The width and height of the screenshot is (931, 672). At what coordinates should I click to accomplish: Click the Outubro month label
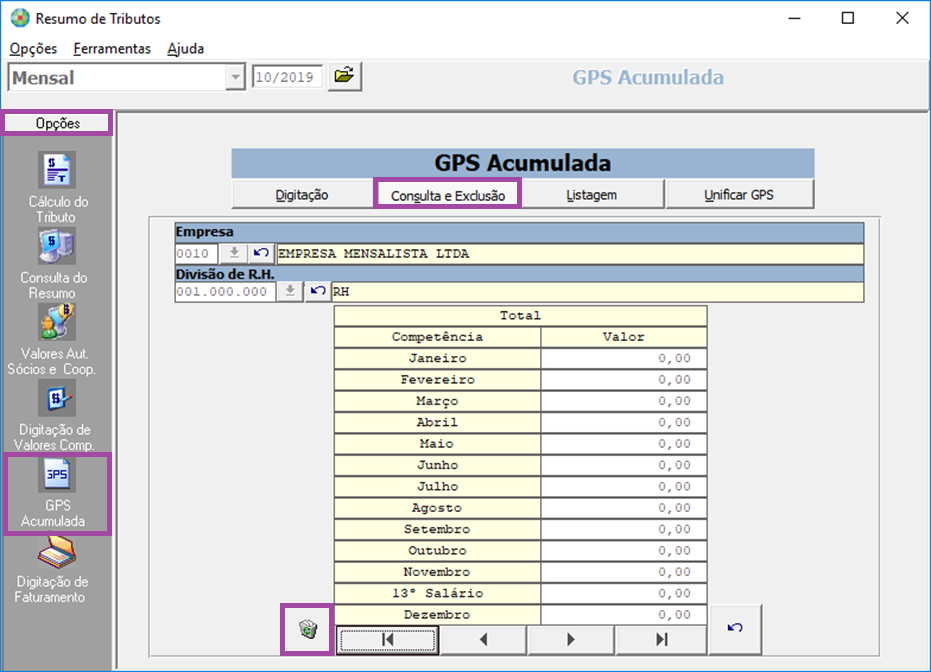(x=437, y=550)
